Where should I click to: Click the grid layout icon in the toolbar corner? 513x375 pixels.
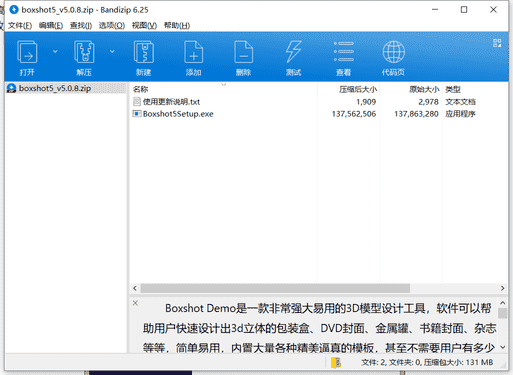pyautogui.click(x=497, y=43)
